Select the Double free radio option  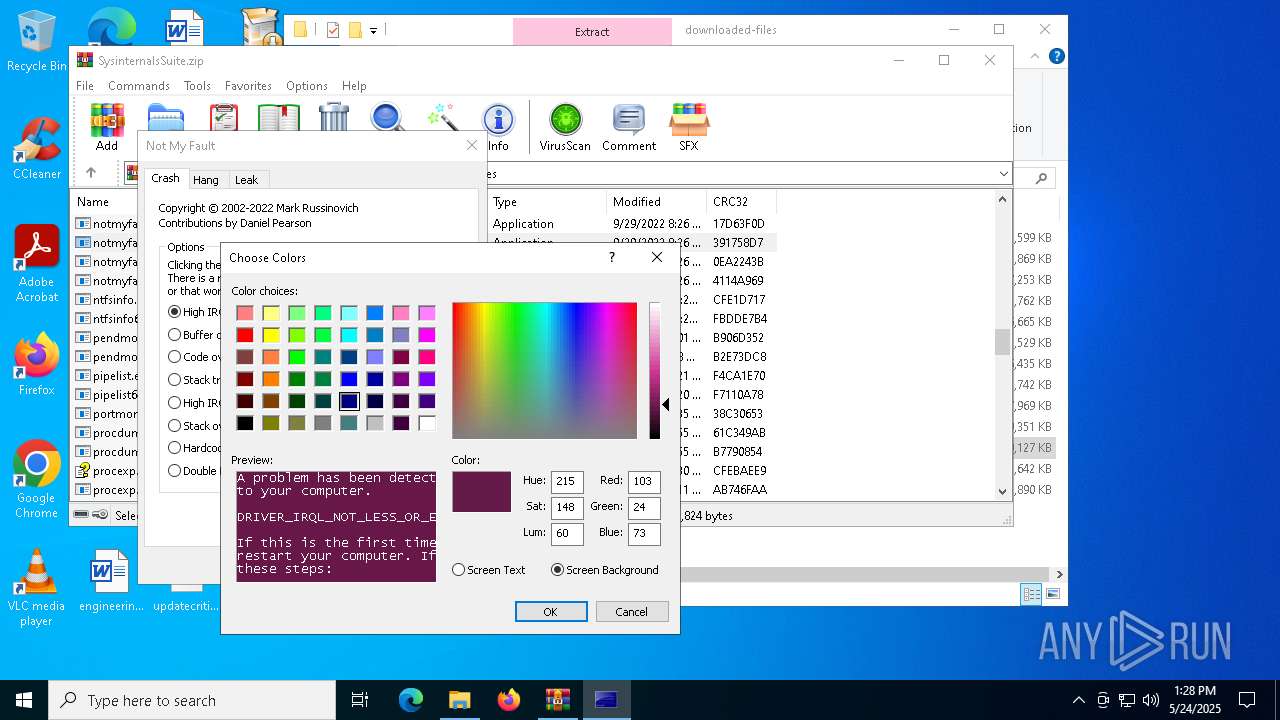[175, 471]
